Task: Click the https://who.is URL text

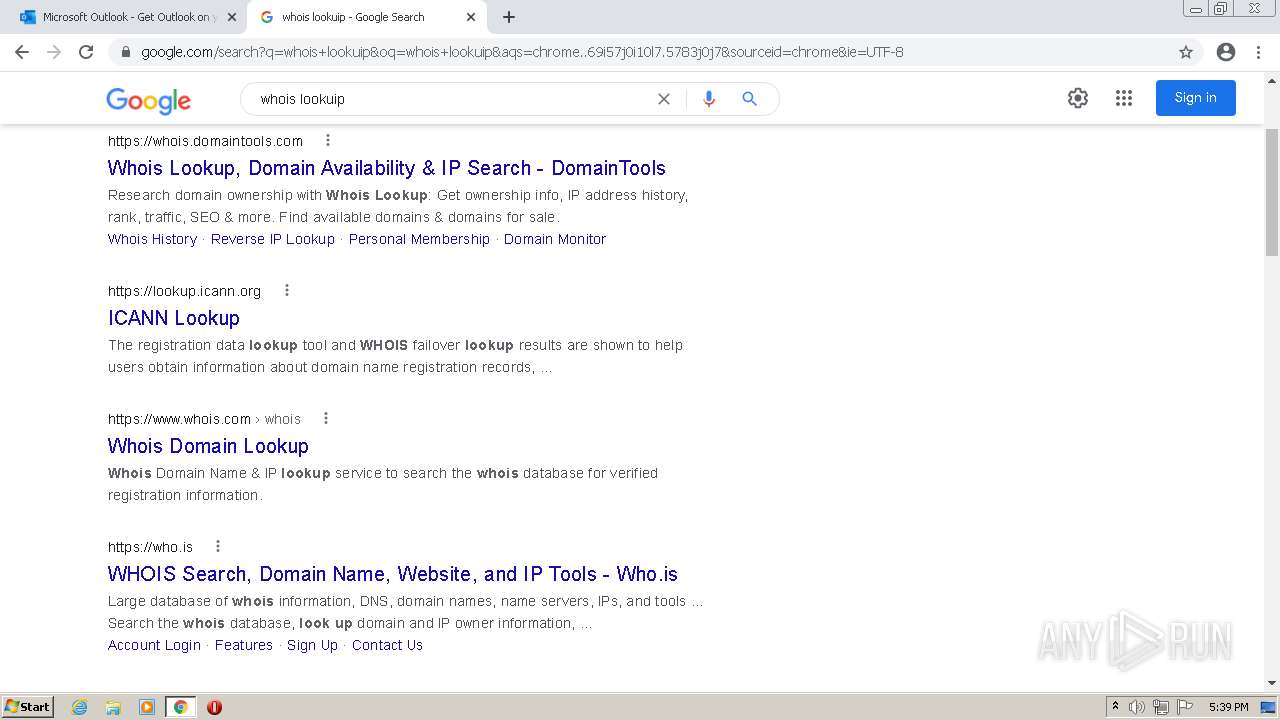Action: coord(150,547)
